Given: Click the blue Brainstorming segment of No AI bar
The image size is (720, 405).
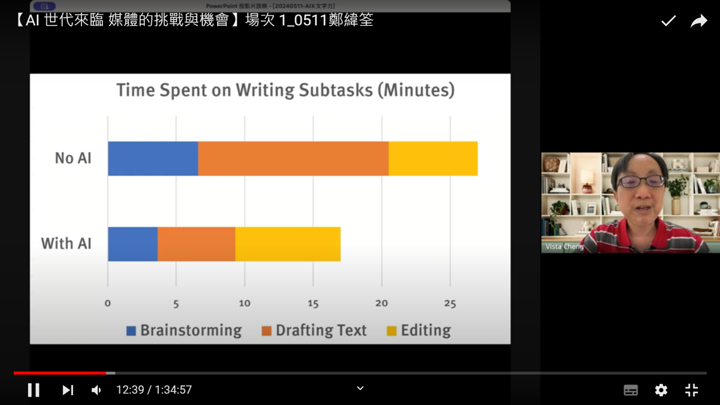Looking at the screenshot, I should pos(153,158).
